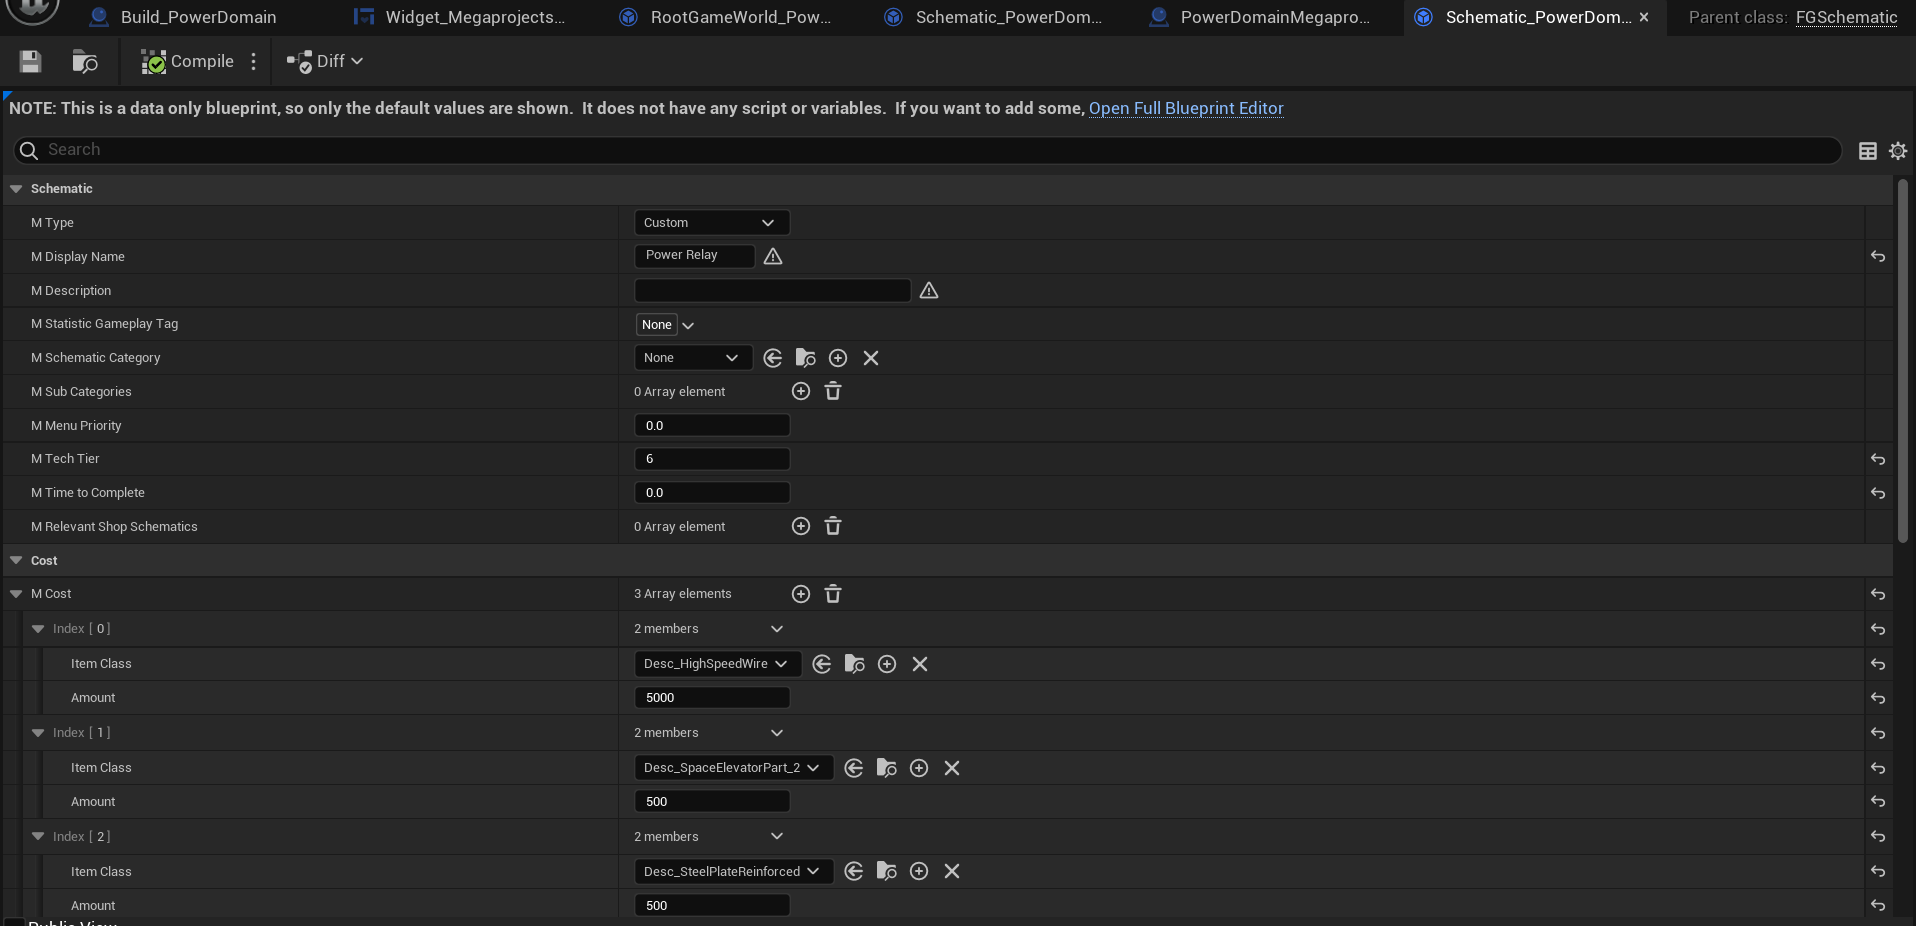Edit the Power Relay display name field
Viewport: 1916px width, 926px height.
pos(694,256)
